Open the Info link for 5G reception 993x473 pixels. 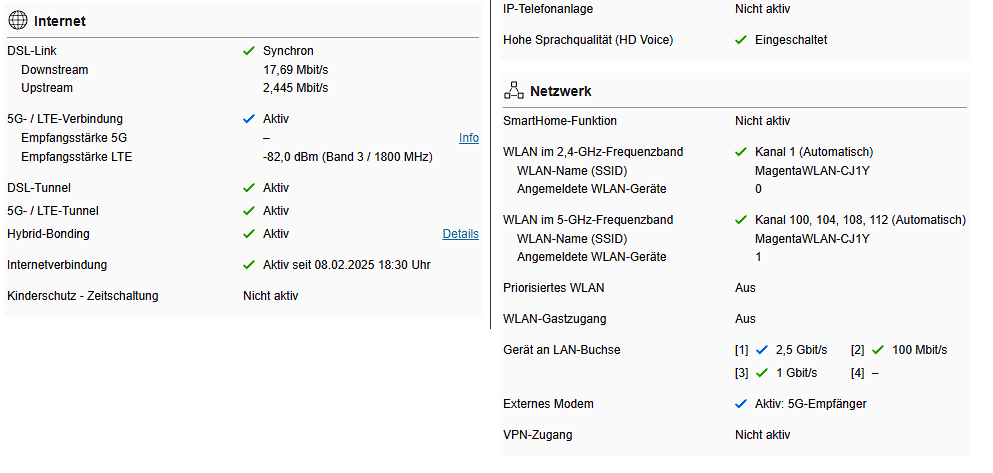coord(468,138)
